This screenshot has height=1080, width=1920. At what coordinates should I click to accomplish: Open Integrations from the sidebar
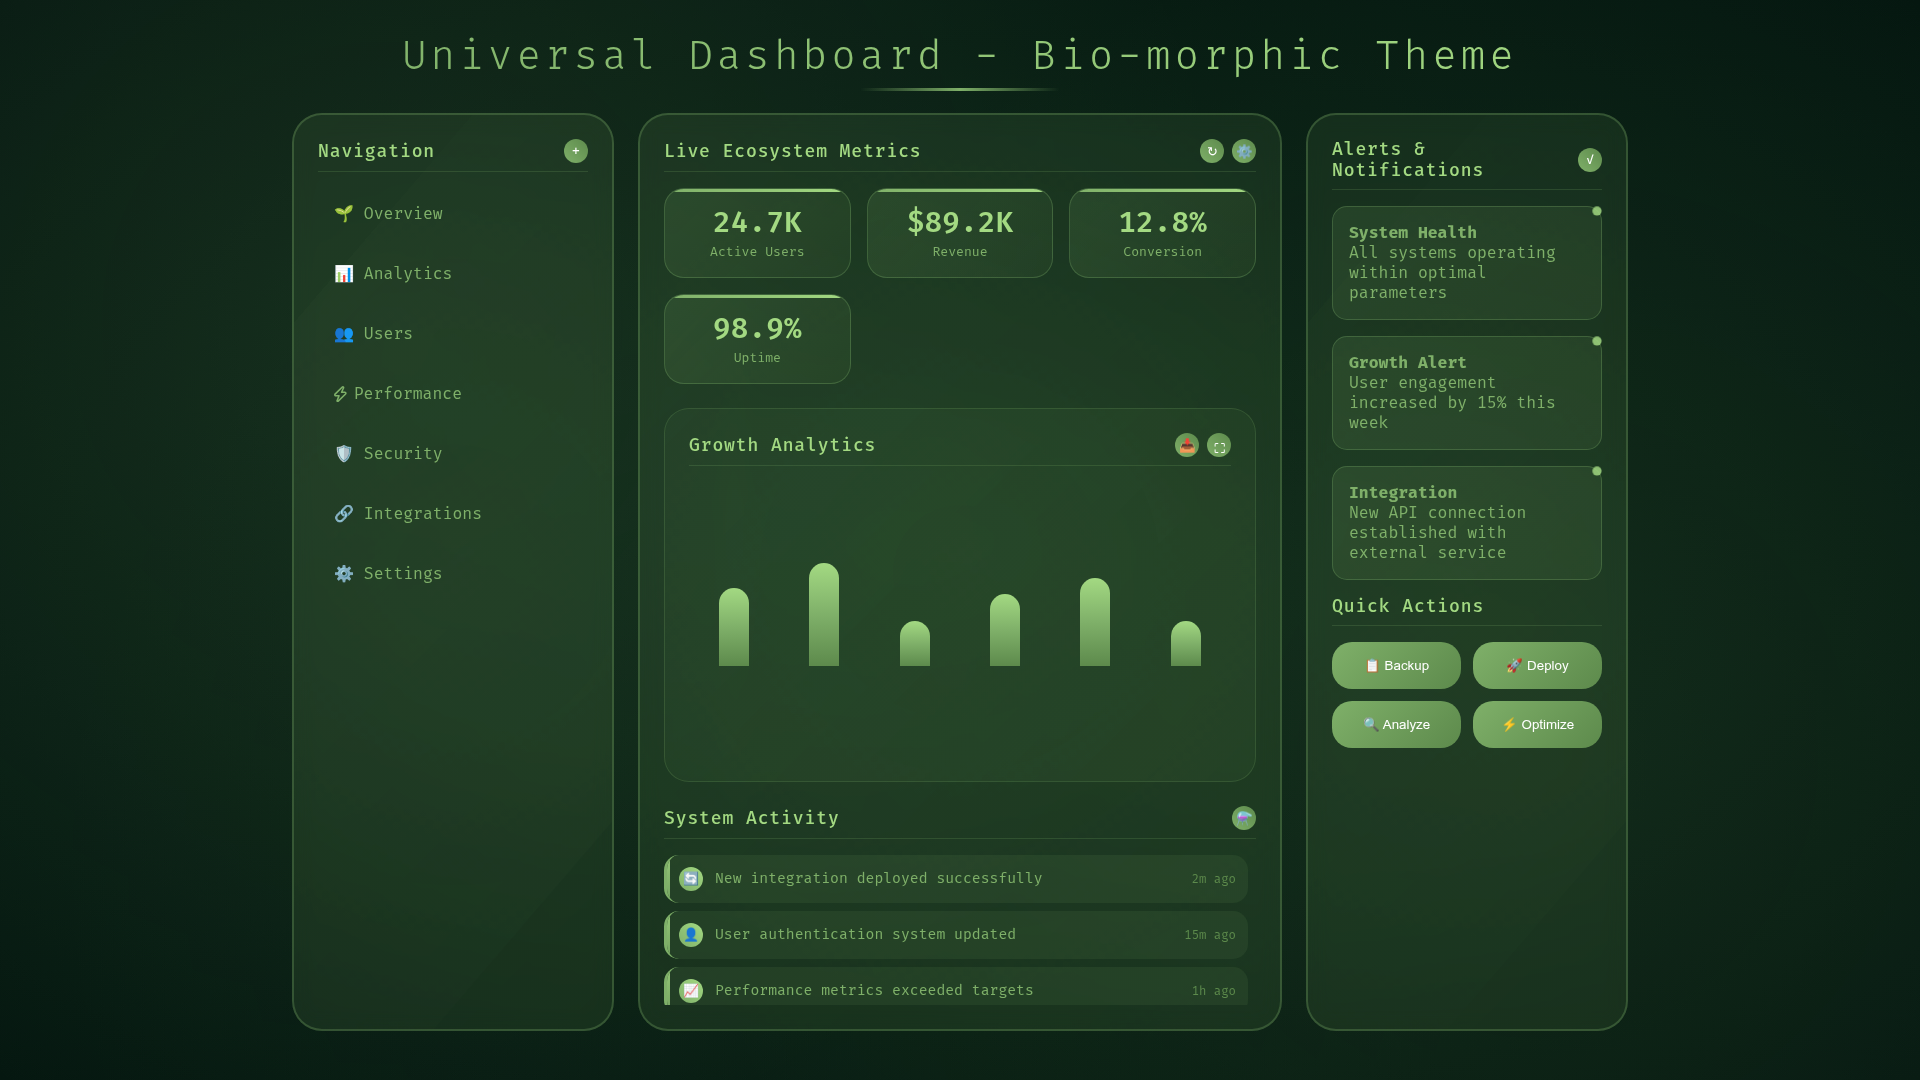(x=421, y=514)
